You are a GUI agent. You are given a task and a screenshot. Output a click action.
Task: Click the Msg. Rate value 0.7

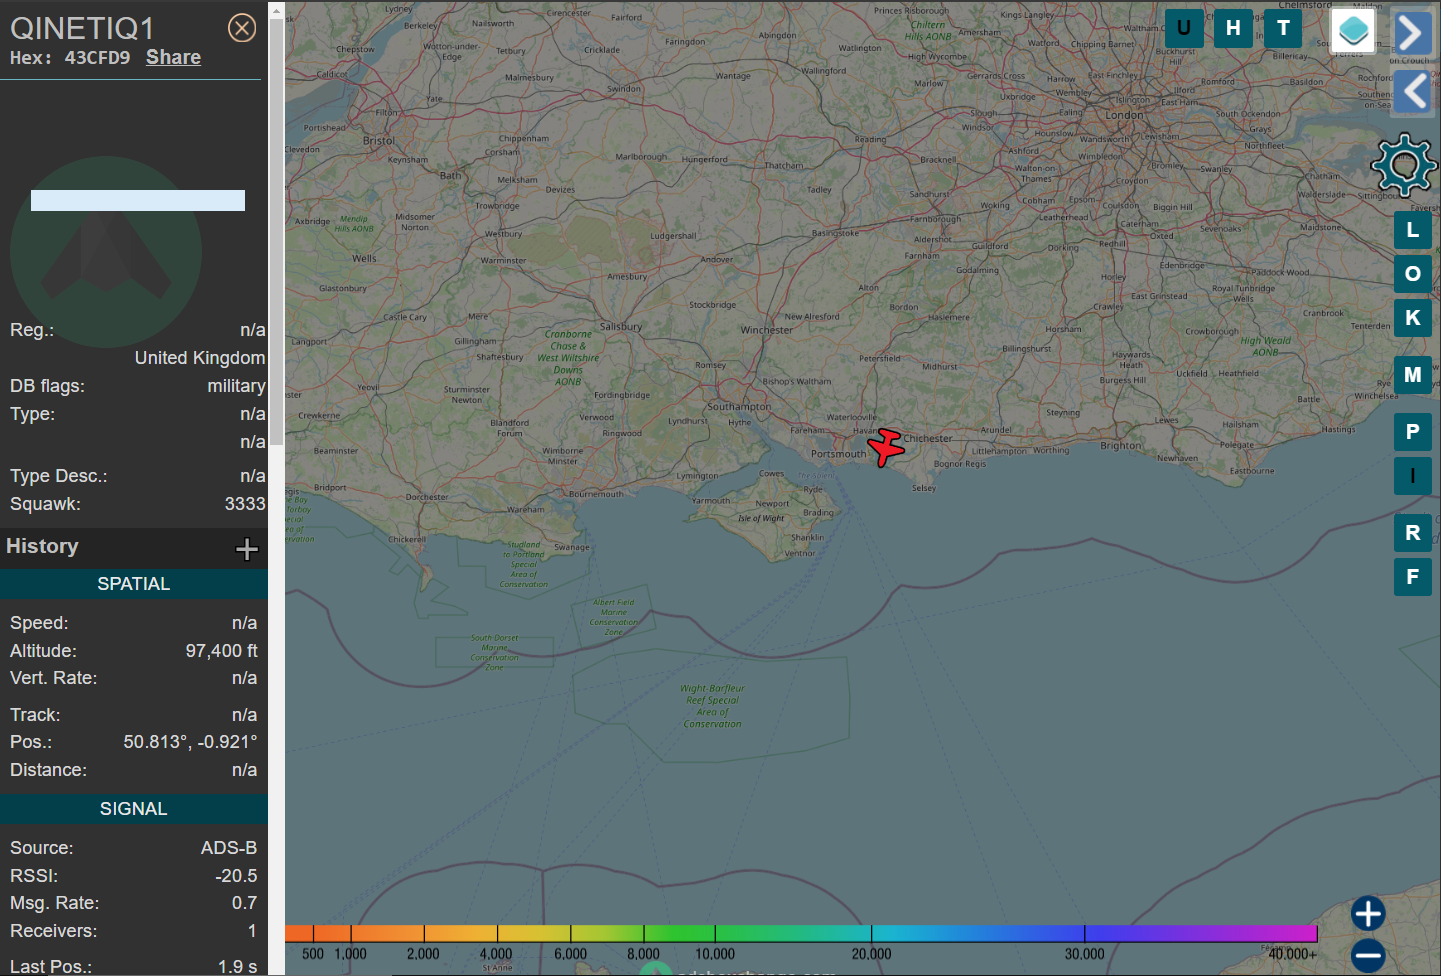pyautogui.click(x=245, y=903)
